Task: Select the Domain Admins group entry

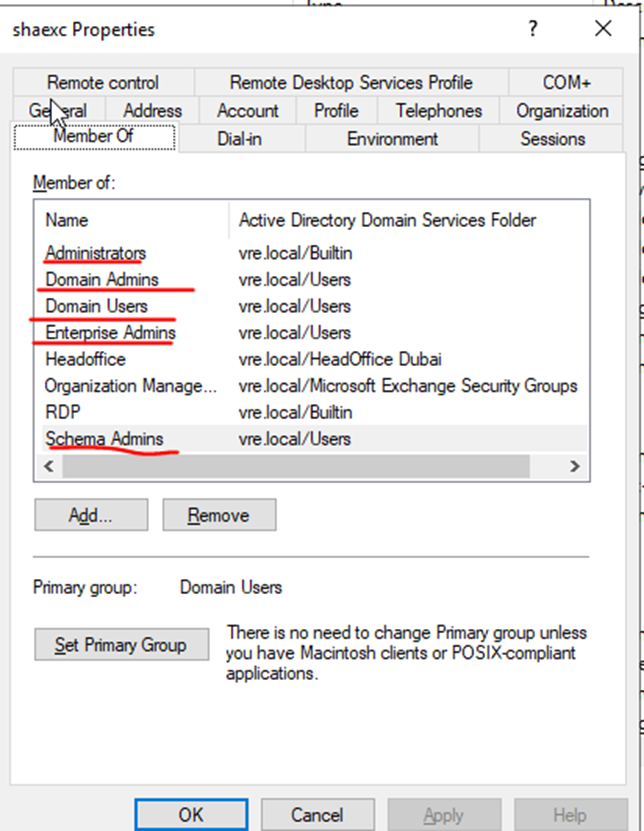Action: point(102,280)
